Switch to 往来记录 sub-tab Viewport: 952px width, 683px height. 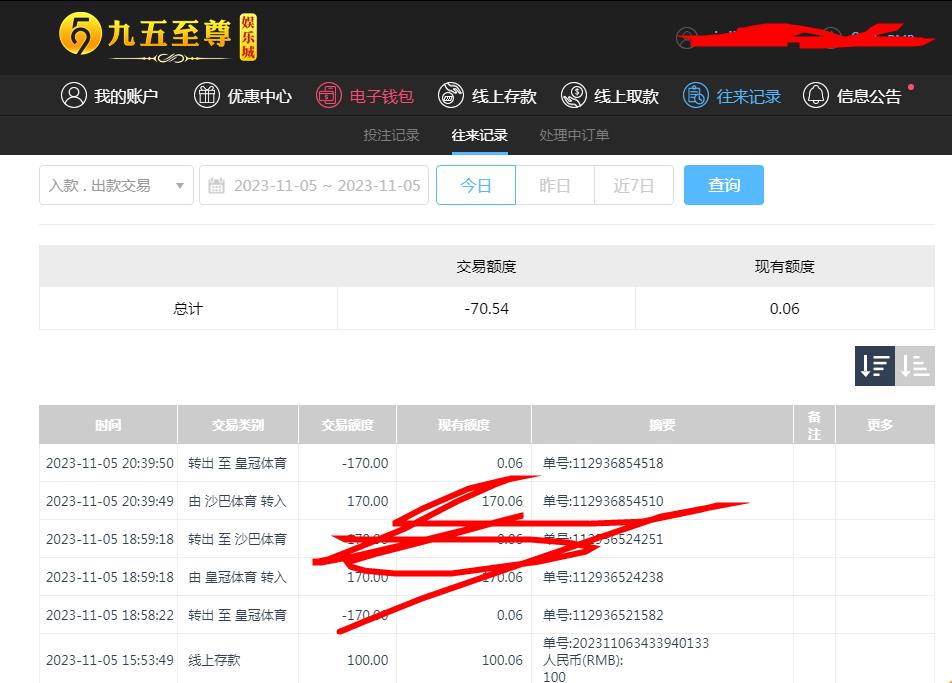click(x=480, y=135)
